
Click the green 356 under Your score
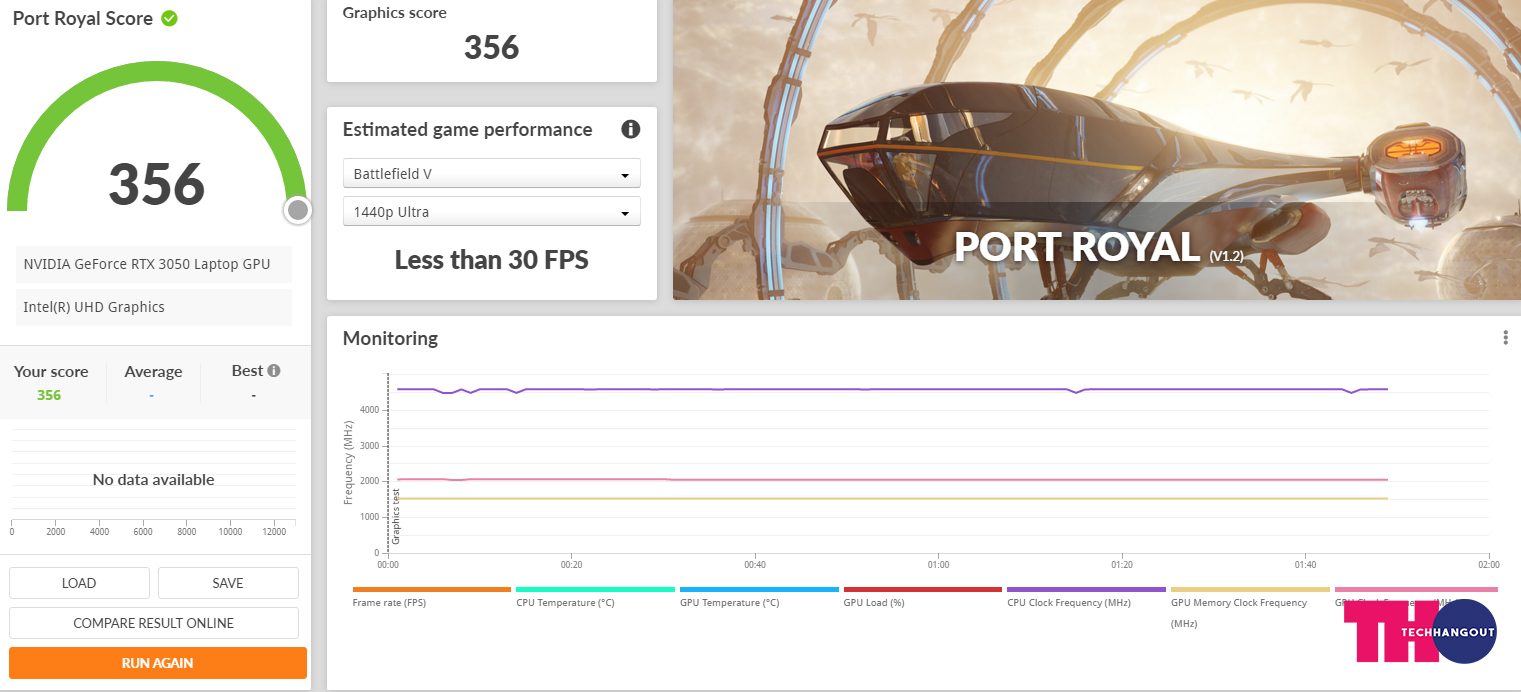tap(49, 395)
